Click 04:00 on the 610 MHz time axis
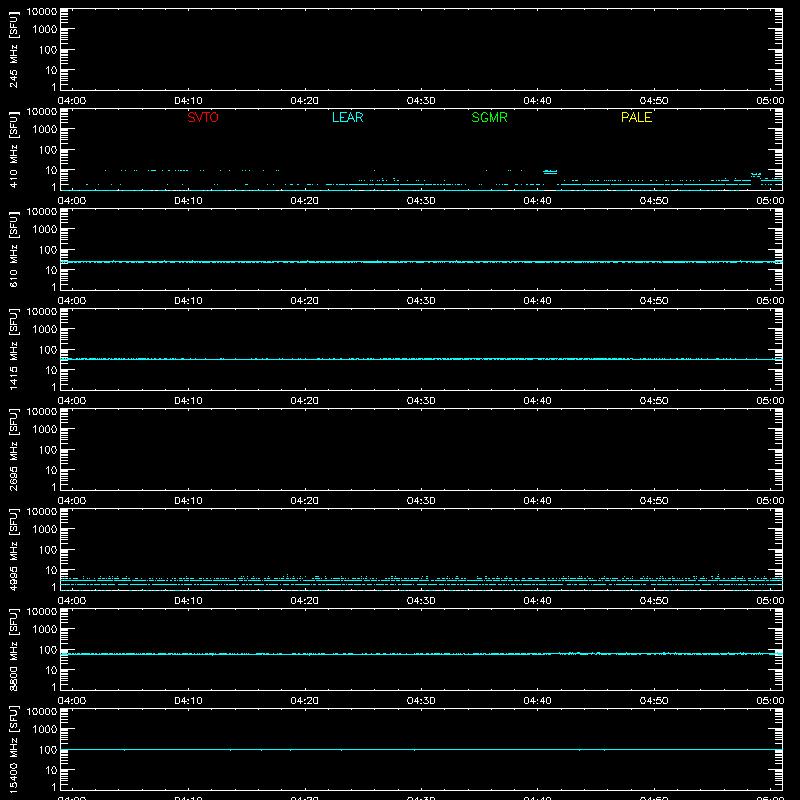 point(72,301)
